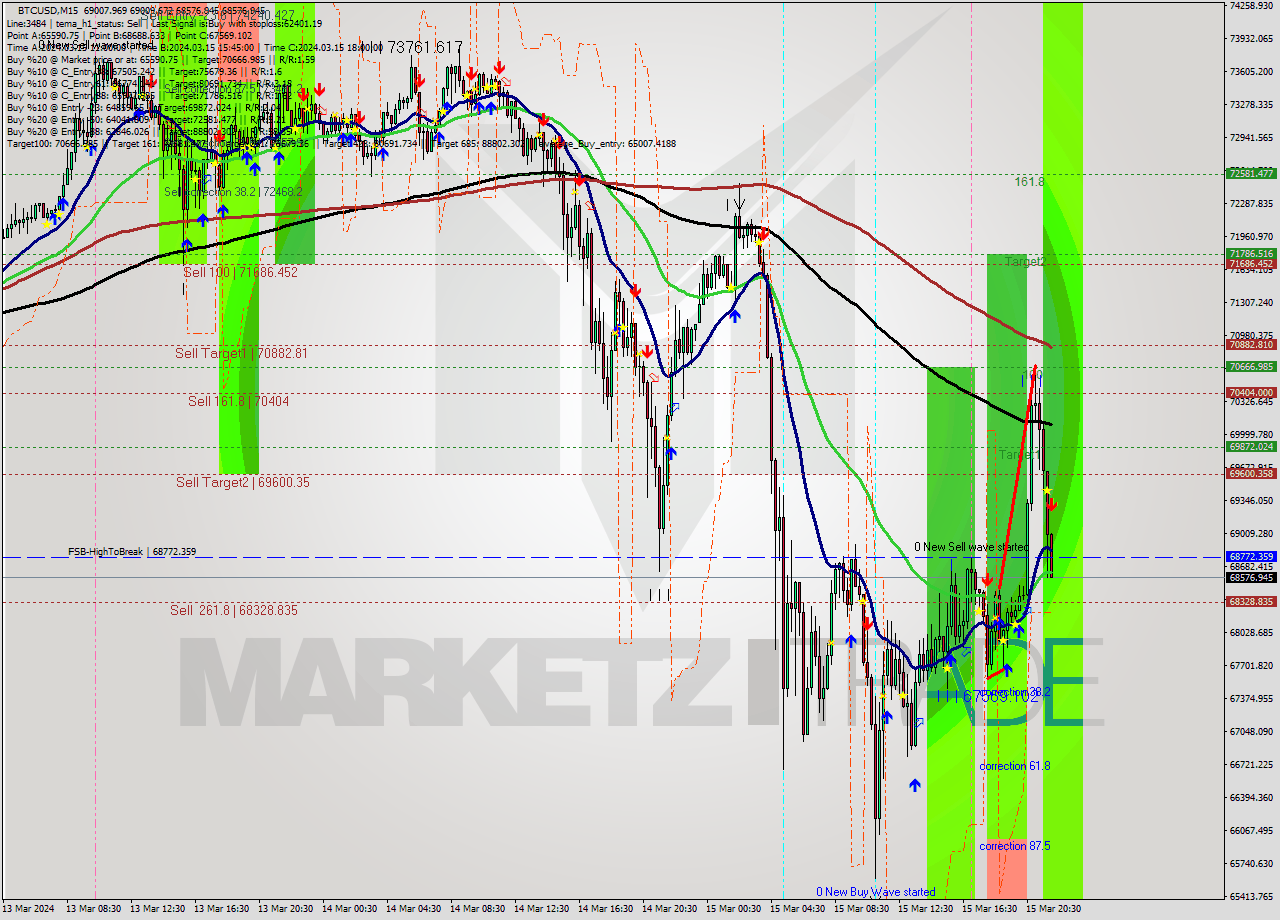1280x920 pixels.
Task: Click the 67048.090 price axis value
Action: pos(1251,731)
